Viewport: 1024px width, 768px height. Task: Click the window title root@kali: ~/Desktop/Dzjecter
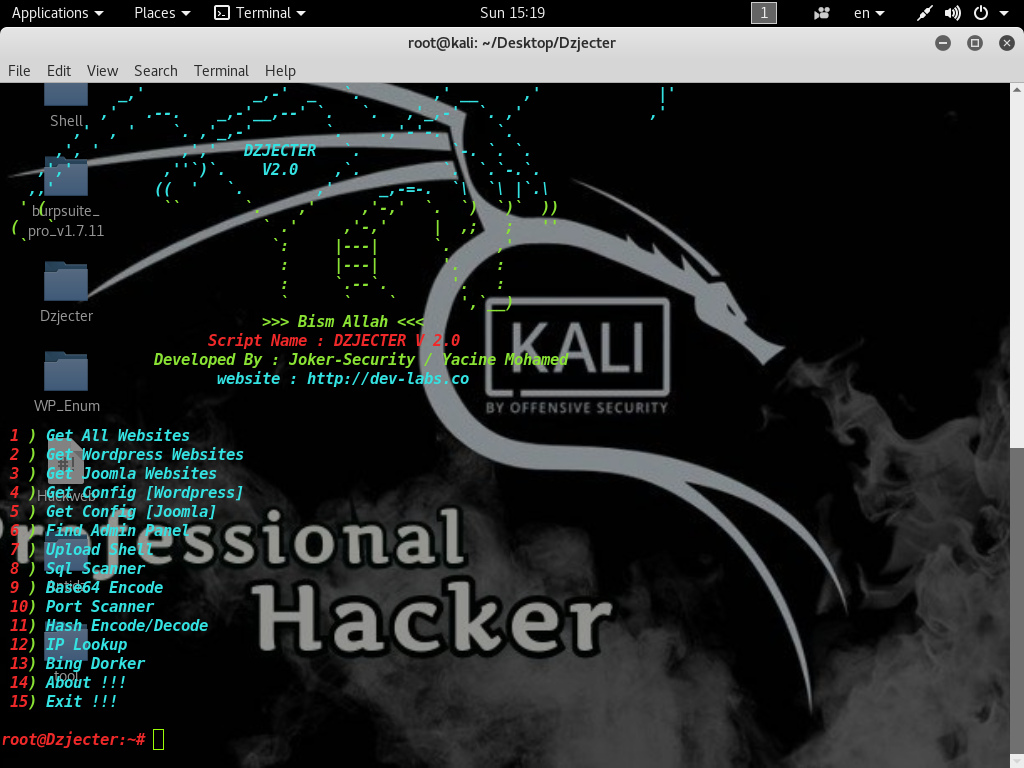click(x=511, y=43)
